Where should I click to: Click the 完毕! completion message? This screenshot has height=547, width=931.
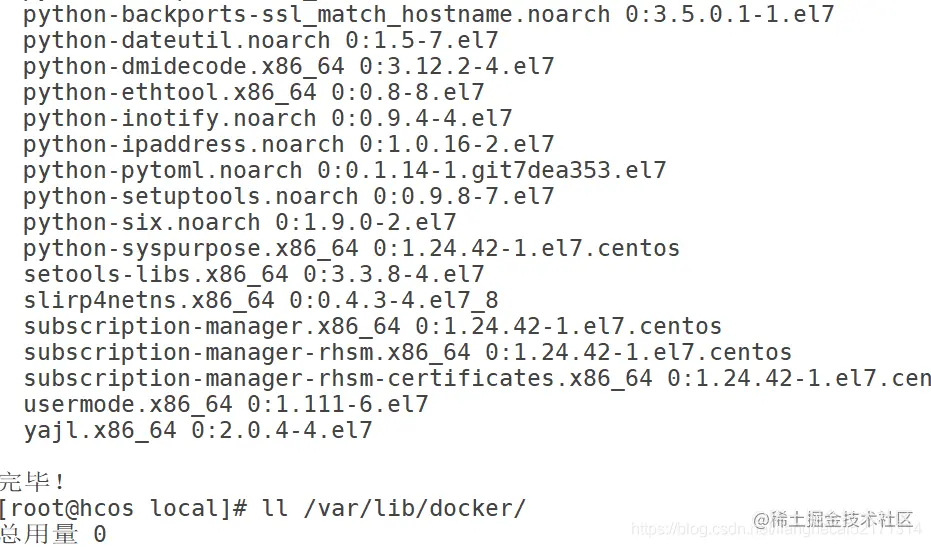coord(33,482)
